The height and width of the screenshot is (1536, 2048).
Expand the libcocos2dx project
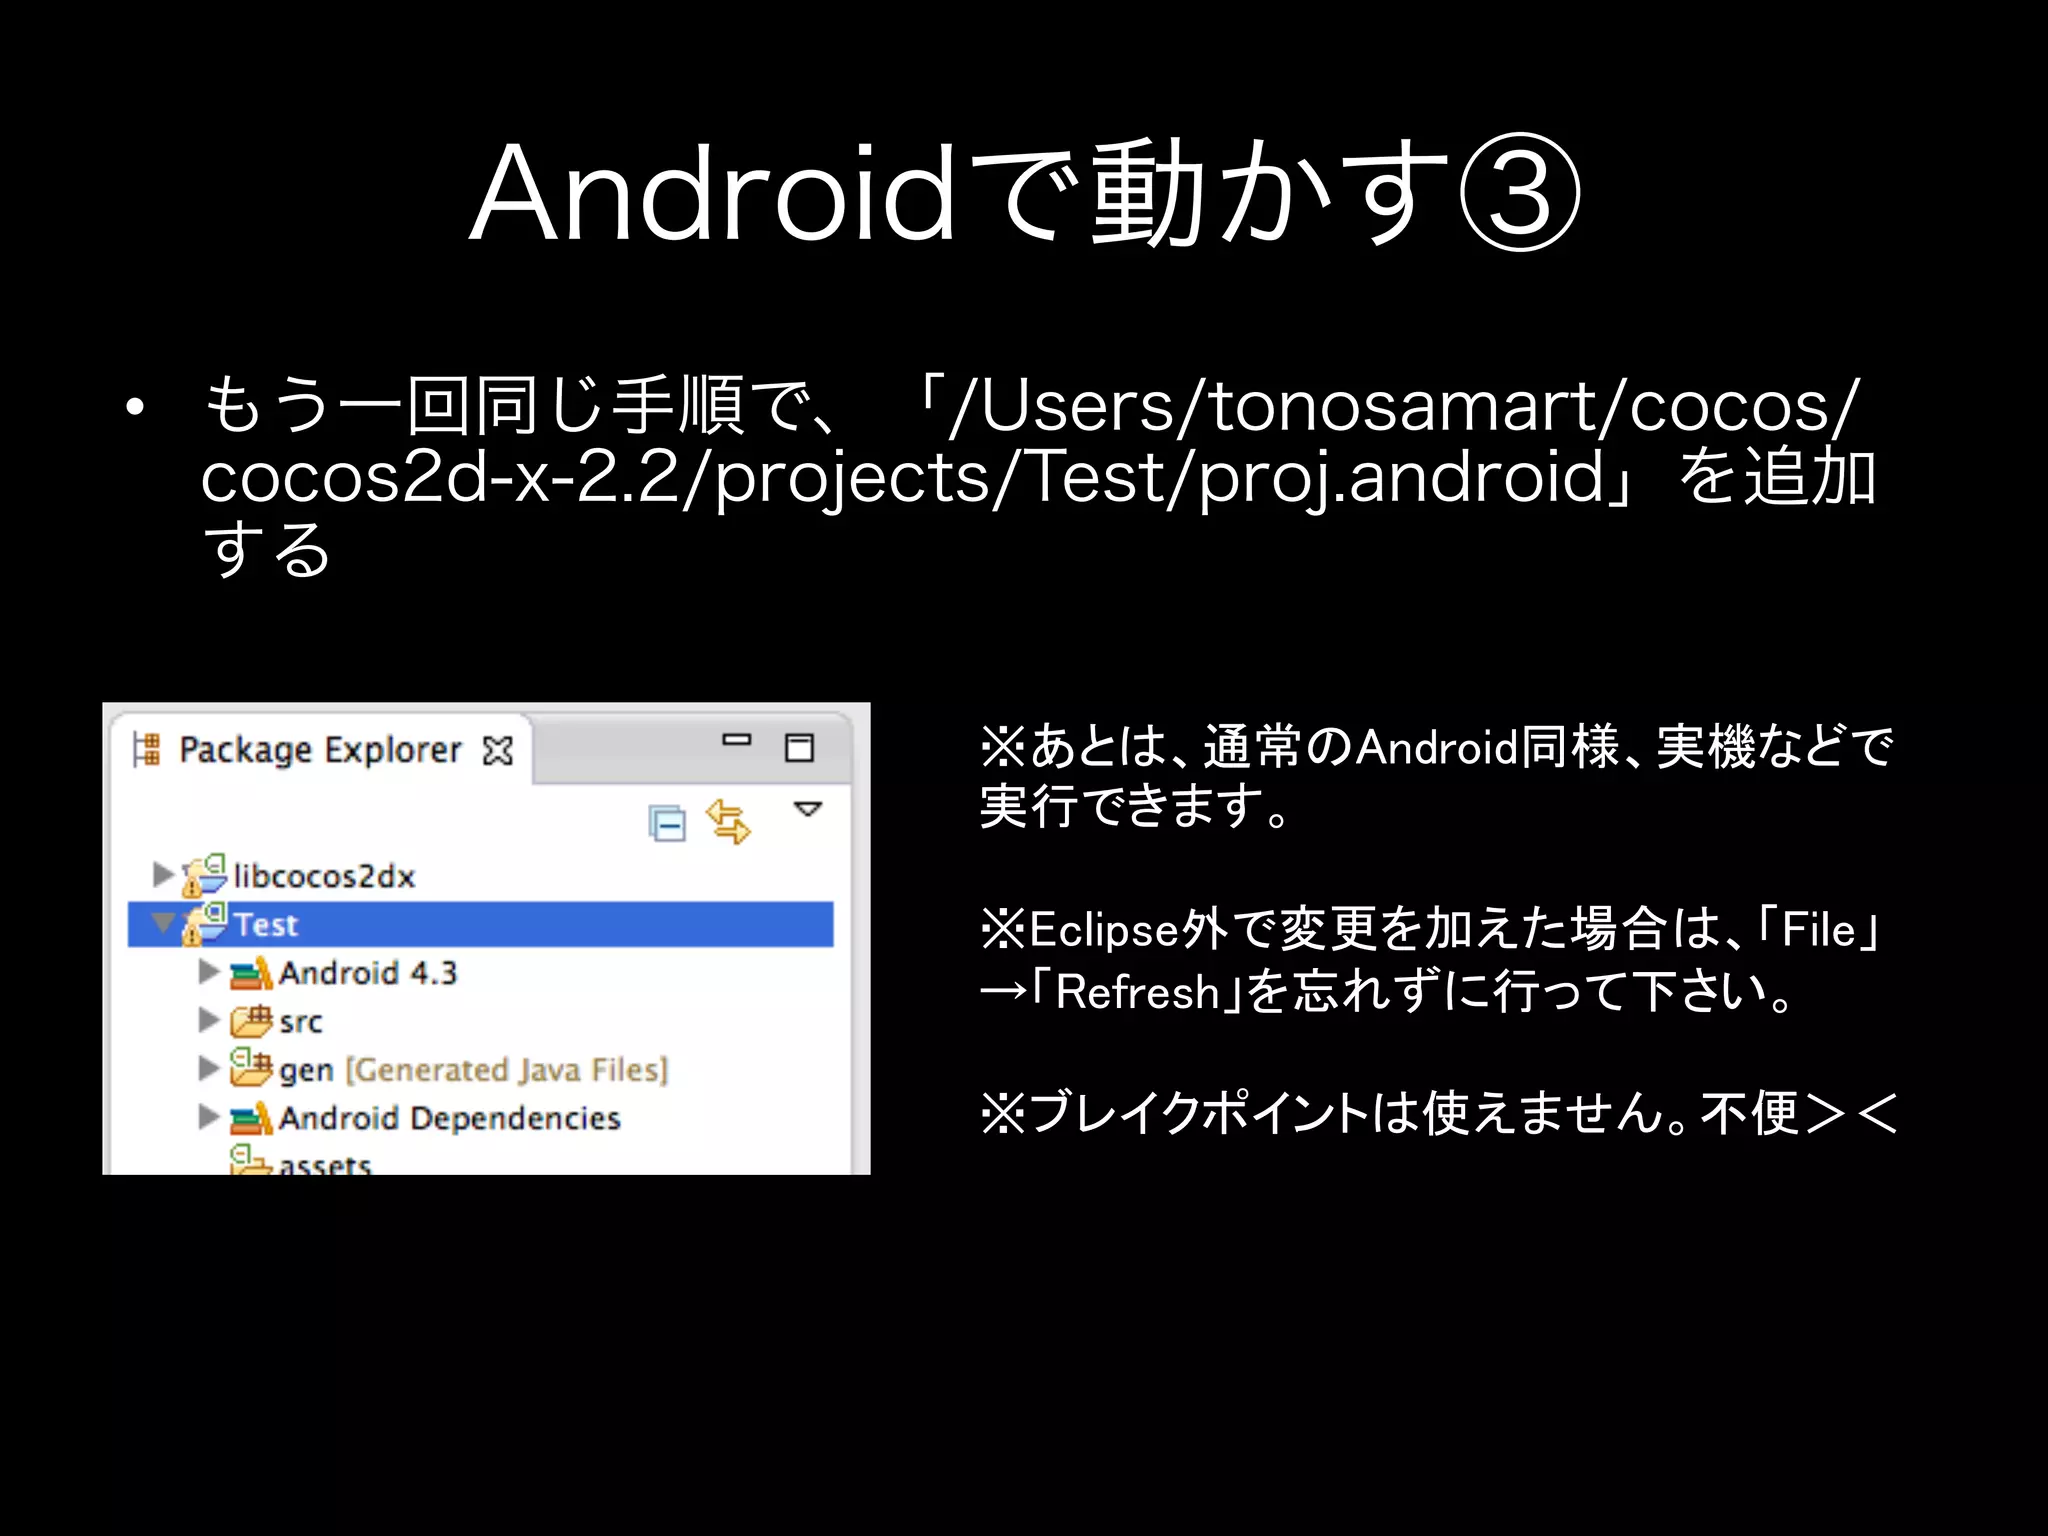(163, 875)
